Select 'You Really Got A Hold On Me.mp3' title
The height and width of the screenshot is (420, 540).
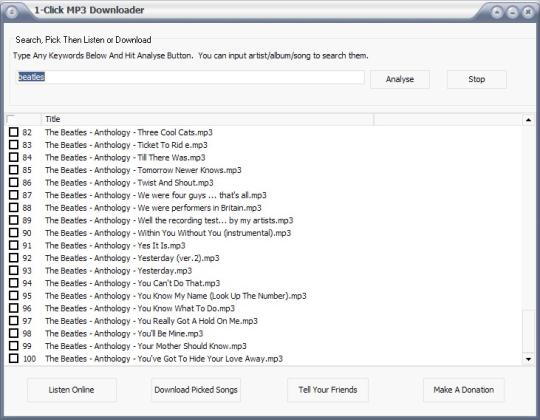(198, 321)
